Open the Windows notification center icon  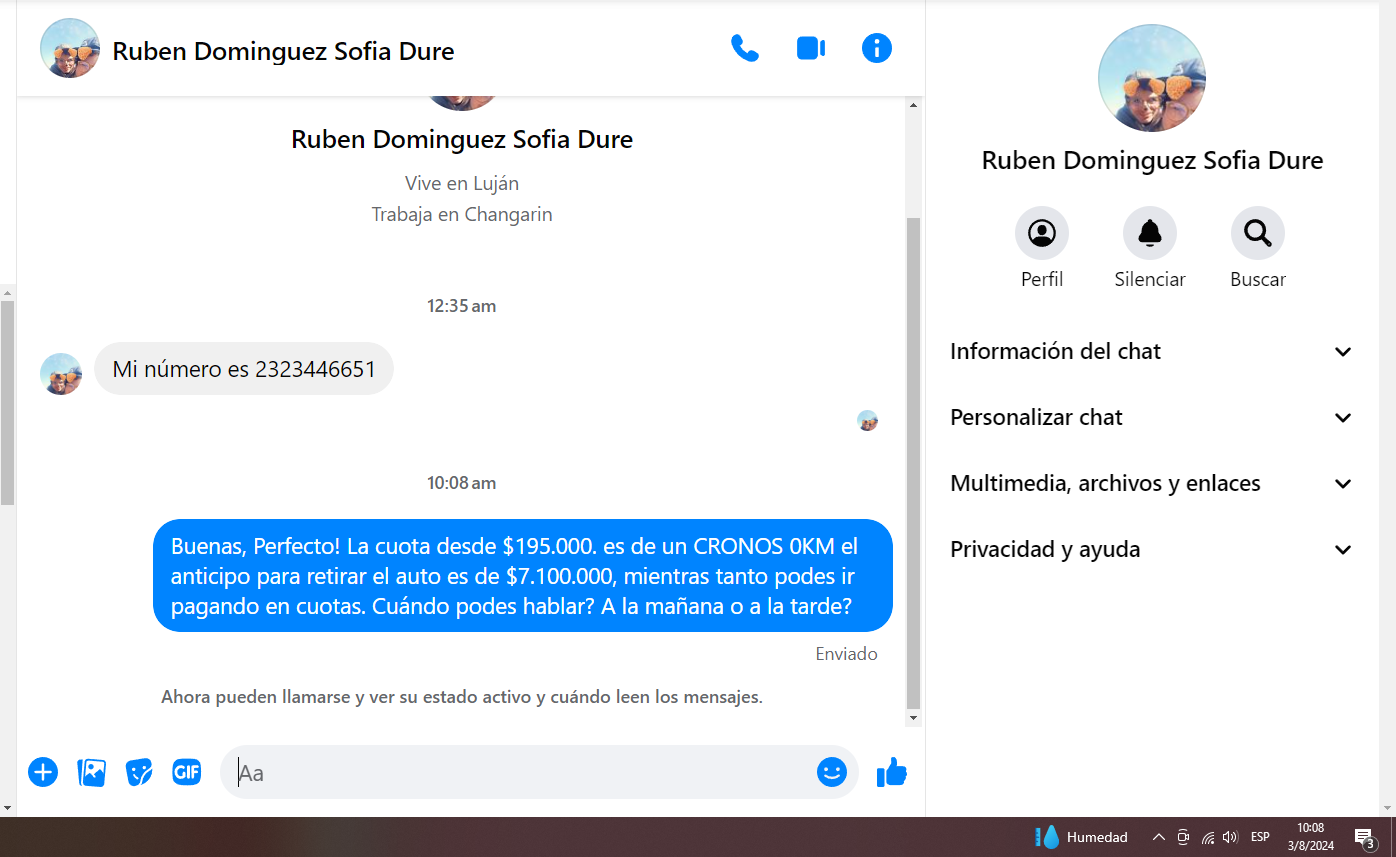point(1364,837)
